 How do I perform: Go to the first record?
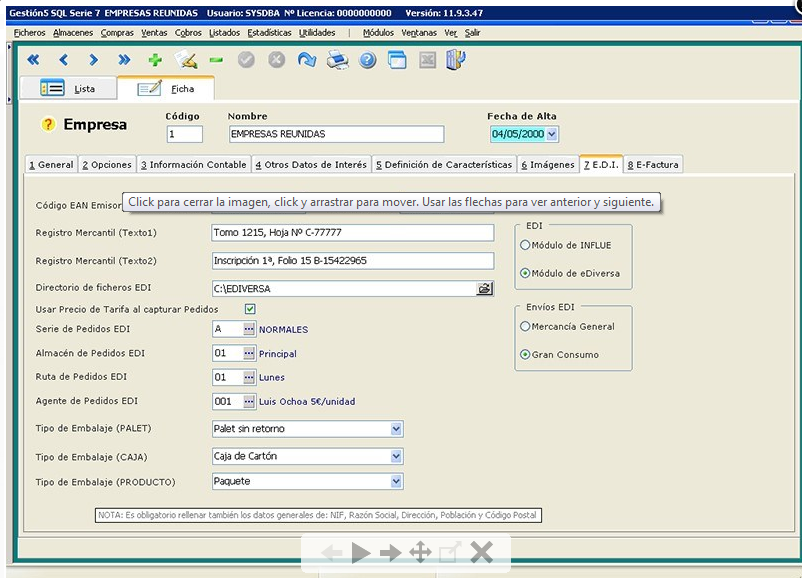click(33, 60)
